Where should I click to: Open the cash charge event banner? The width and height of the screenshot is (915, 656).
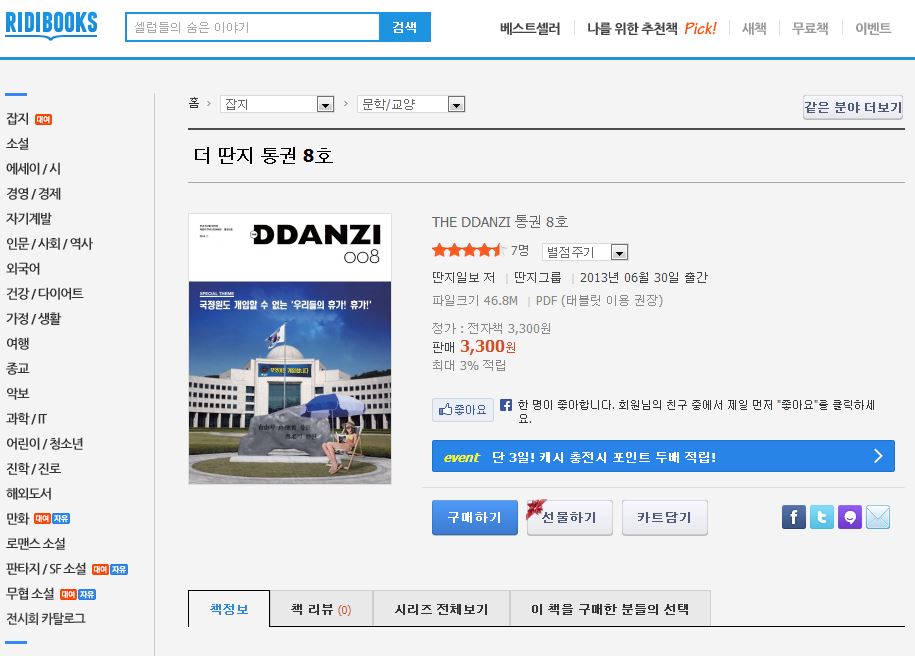[x=663, y=456]
